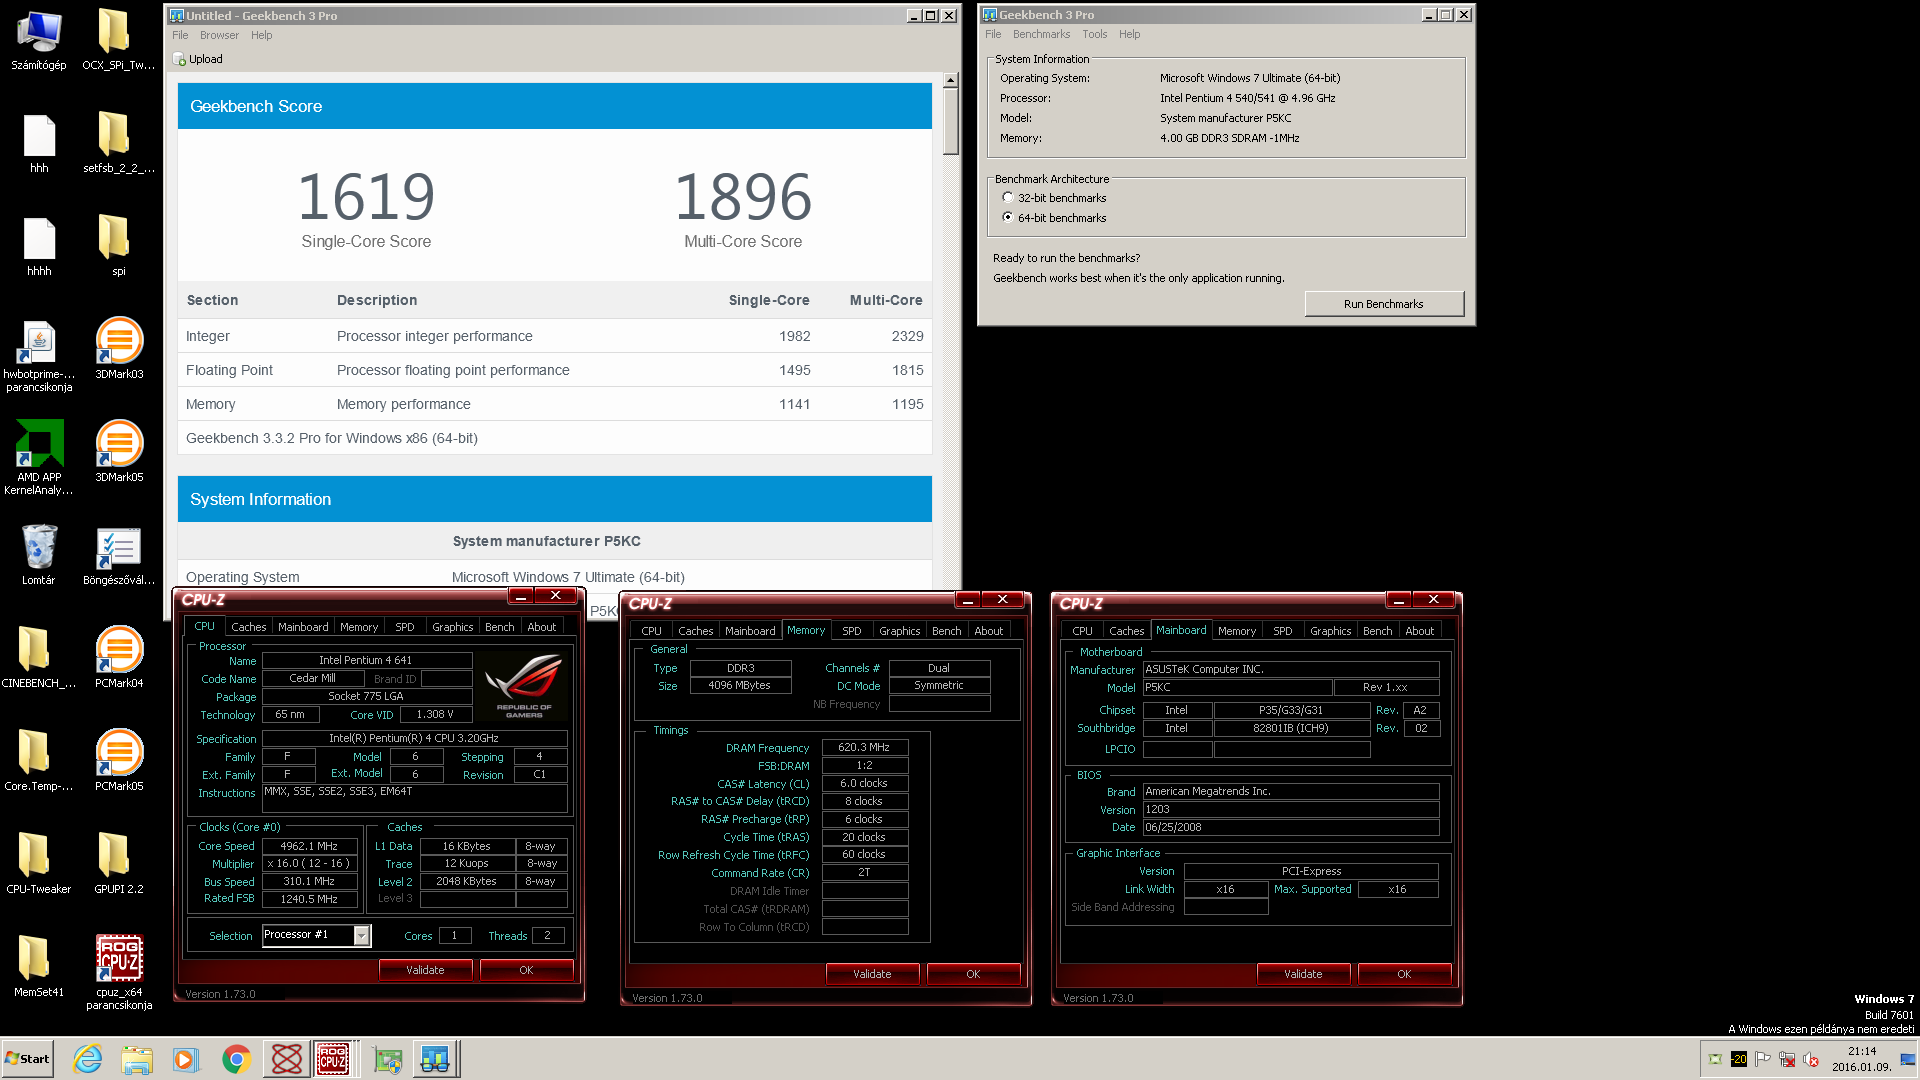The image size is (1920, 1080).
Task: Click OK in CPU-Z mainboard window
Action: click(1404, 974)
